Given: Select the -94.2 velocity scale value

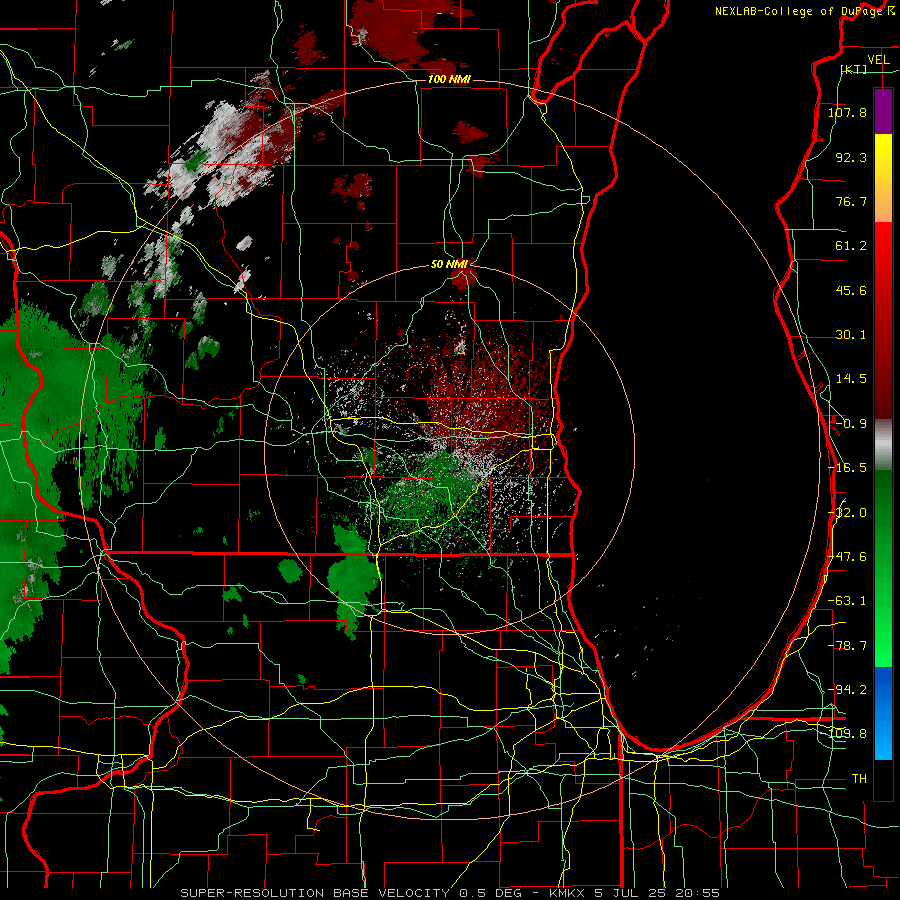Looking at the screenshot, I should coord(847,690).
